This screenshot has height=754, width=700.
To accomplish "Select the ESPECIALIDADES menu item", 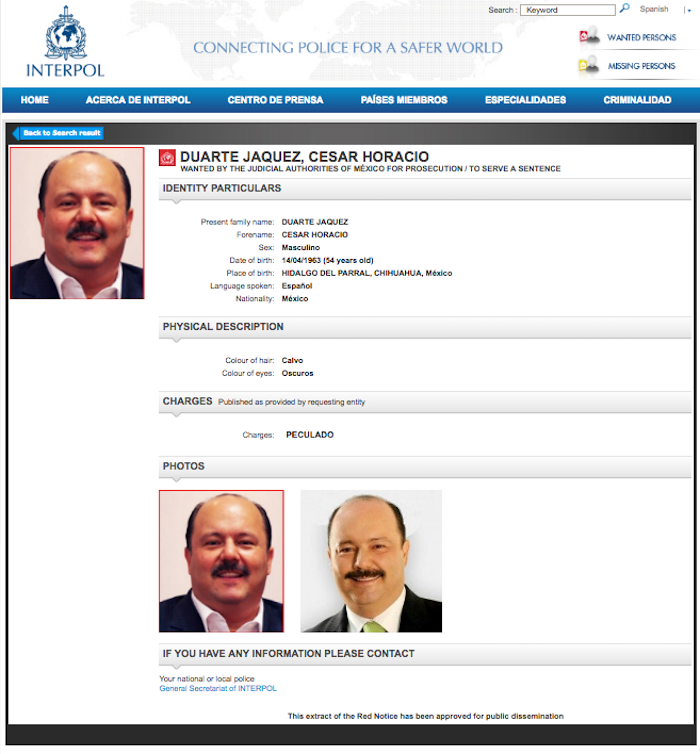I will pyautogui.click(x=525, y=100).
